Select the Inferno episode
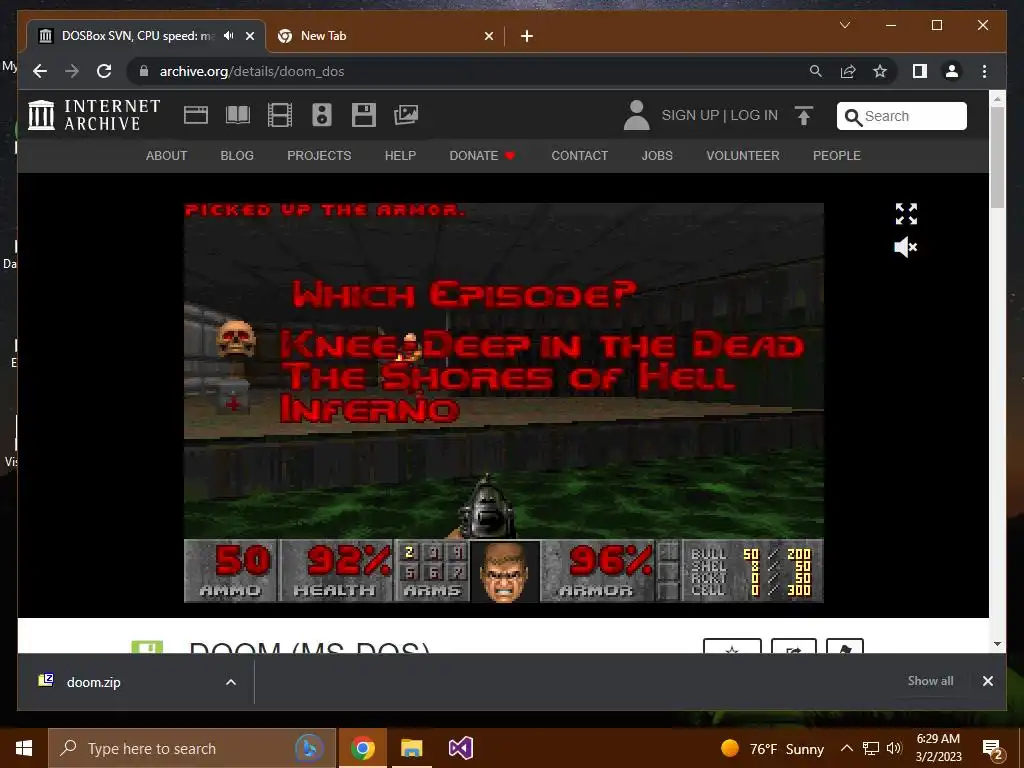The width and height of the screenshot is (1024, 768). (370, 409)
